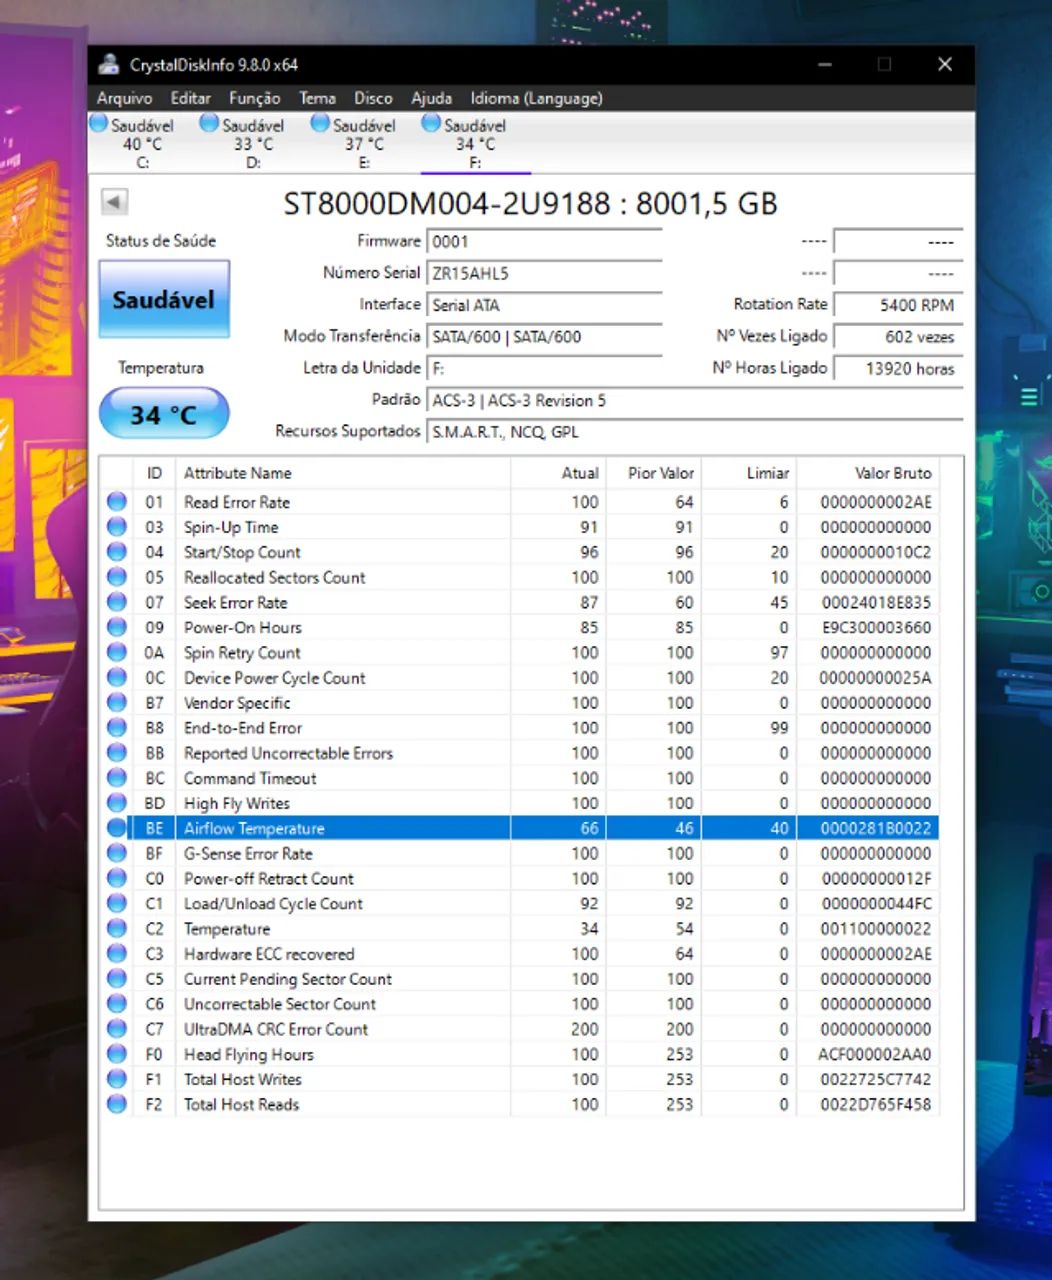Viewport: 1052px width, 1280px height.
Task: Click the status orb for Airflow Temperature
Action: click(x=117, y=828)
